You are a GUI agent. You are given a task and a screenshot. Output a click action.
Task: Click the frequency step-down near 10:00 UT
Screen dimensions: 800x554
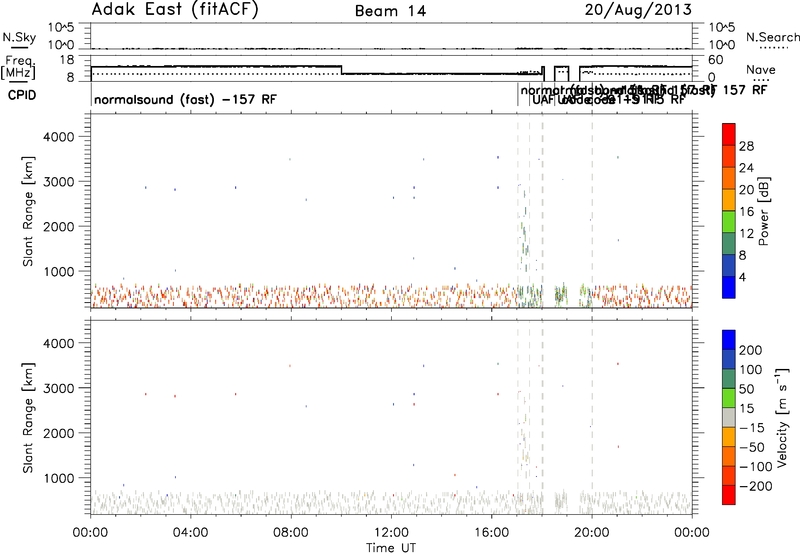point(341,70)
